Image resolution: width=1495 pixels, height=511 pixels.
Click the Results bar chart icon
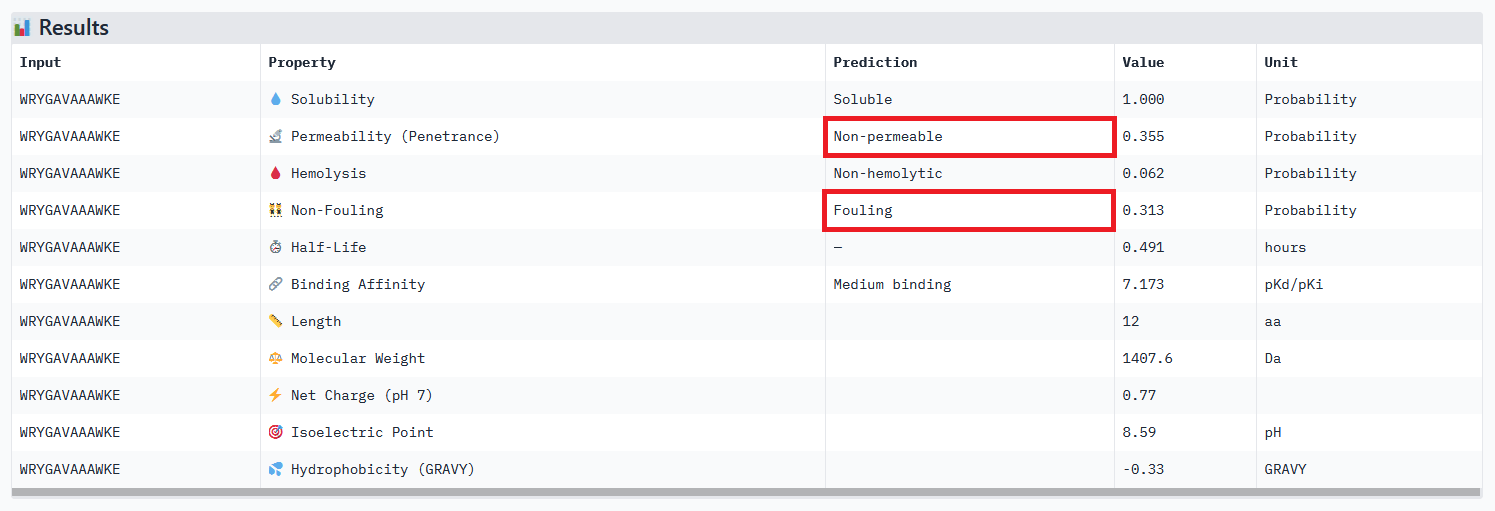coord(22,28)
